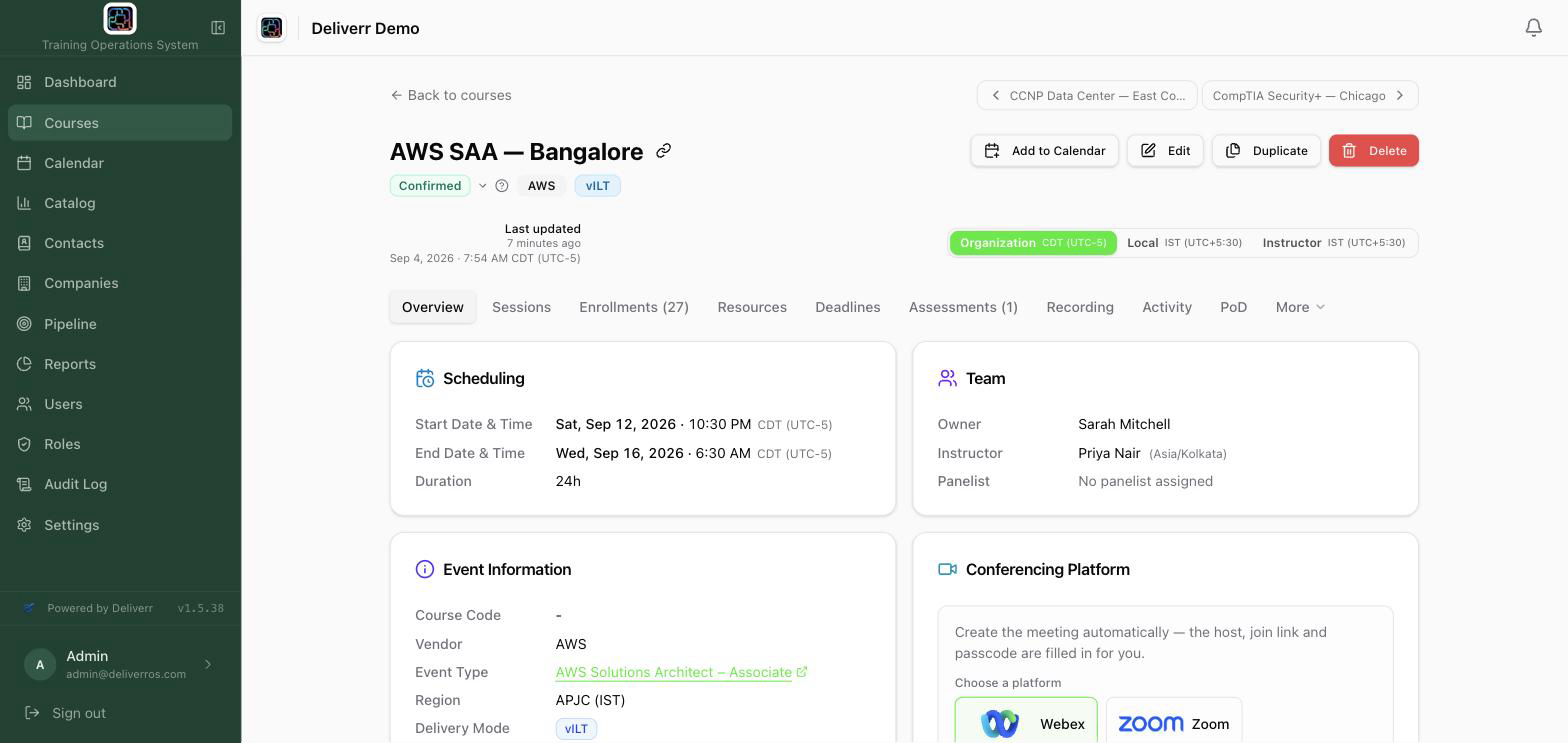Click the Conferencing Platform camera icon
1568x743 pixels.
coord(947,569)
